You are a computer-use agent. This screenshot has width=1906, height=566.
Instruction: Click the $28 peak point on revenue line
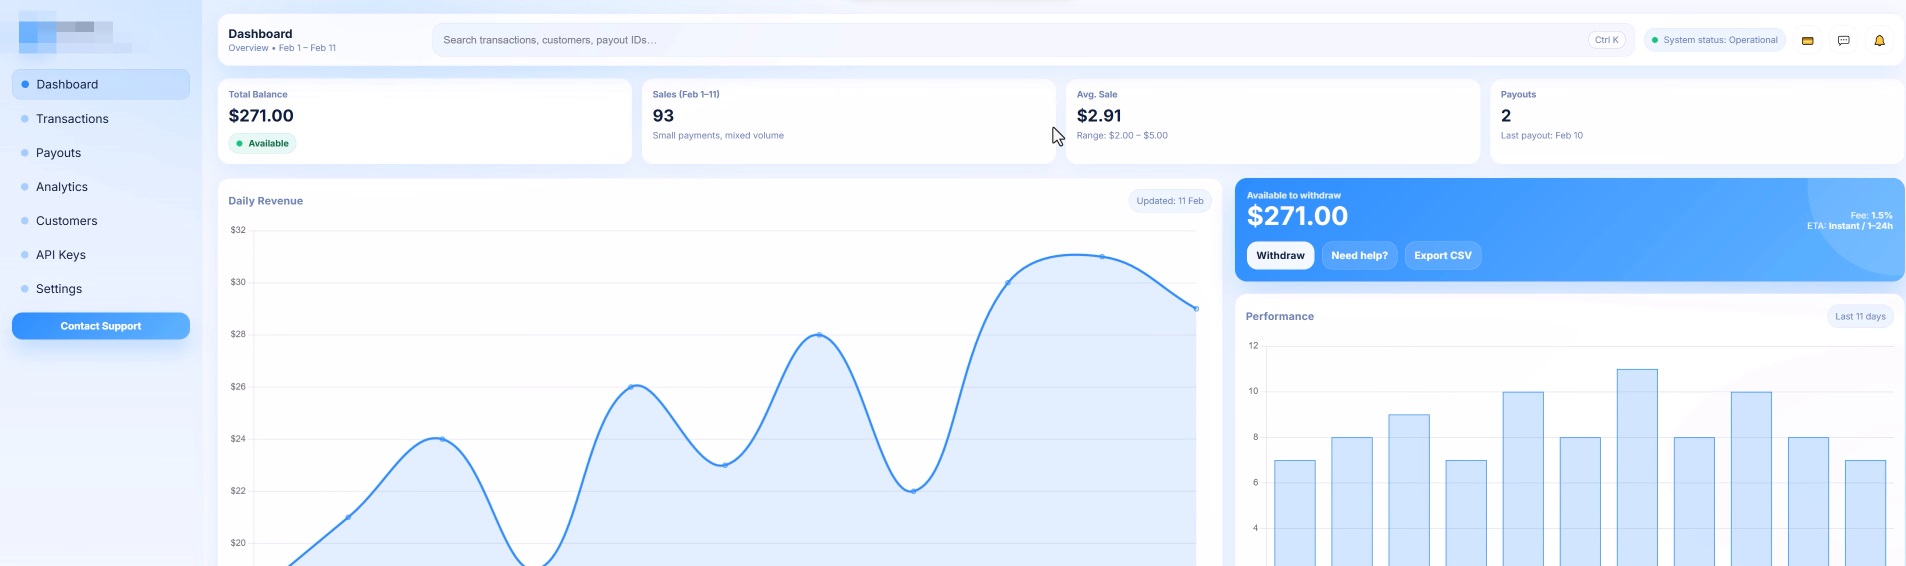[x=819, y=335]
